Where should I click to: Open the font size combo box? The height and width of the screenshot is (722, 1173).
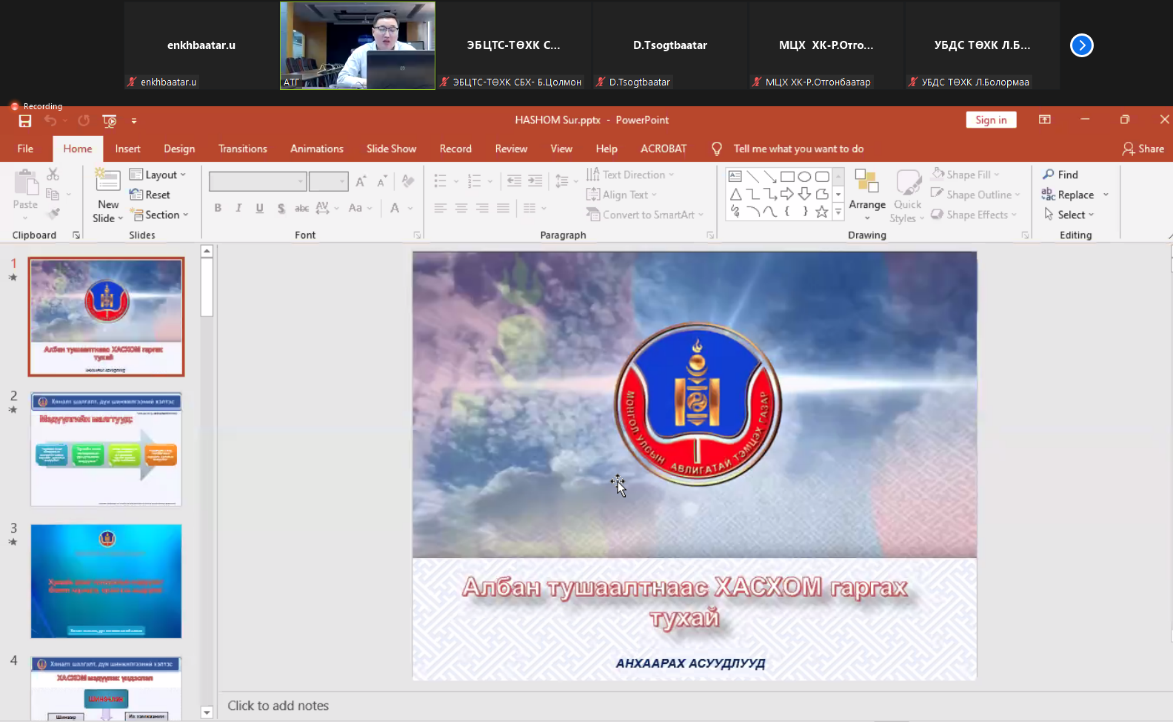point(328,181)
